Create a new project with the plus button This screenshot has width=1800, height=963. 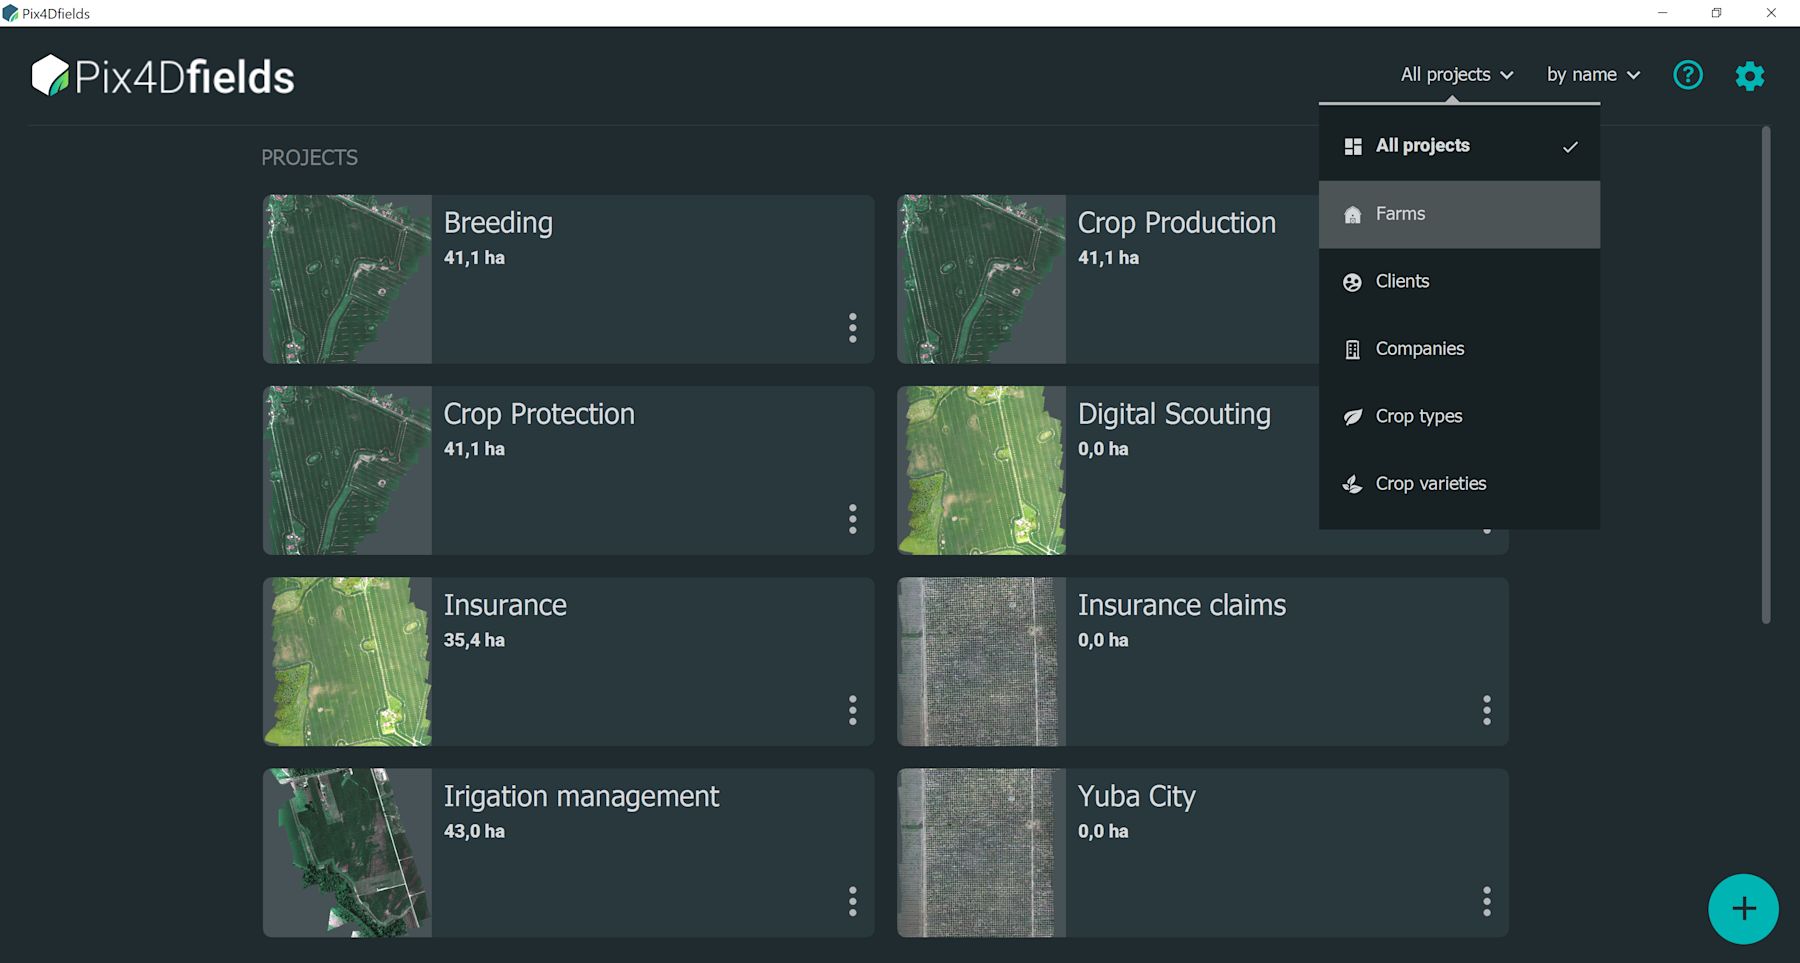1743,908
